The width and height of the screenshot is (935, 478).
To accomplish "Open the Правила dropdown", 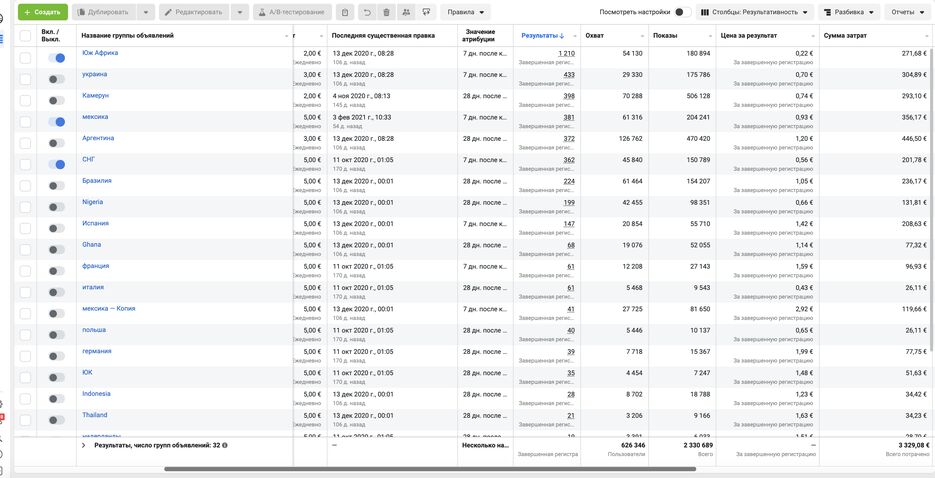I will (465, 12).
